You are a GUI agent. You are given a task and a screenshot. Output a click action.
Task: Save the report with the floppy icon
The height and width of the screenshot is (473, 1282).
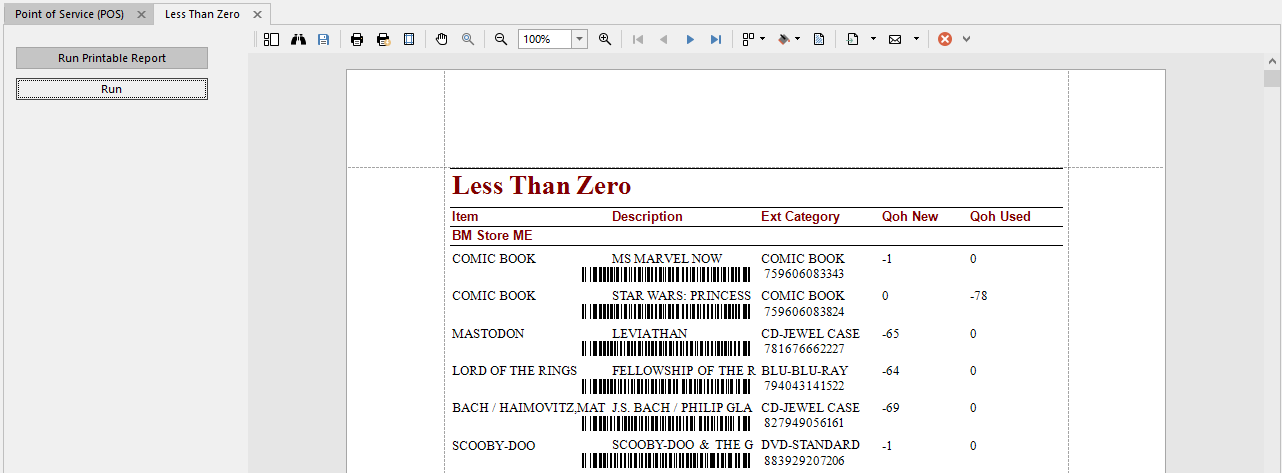coord(323,39)
